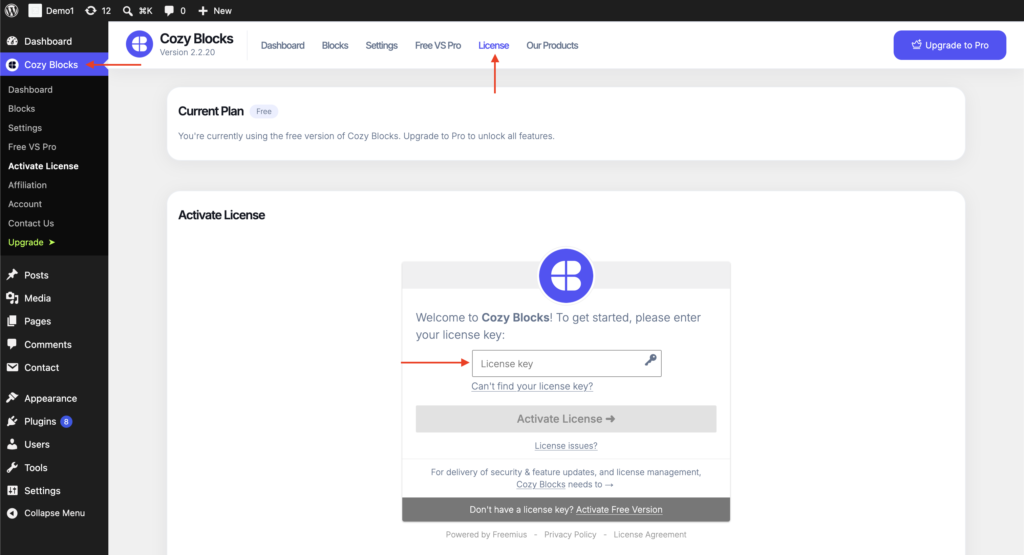Open the License issues link
This screenshot has height=555, width=1024.
click(566, 446)
